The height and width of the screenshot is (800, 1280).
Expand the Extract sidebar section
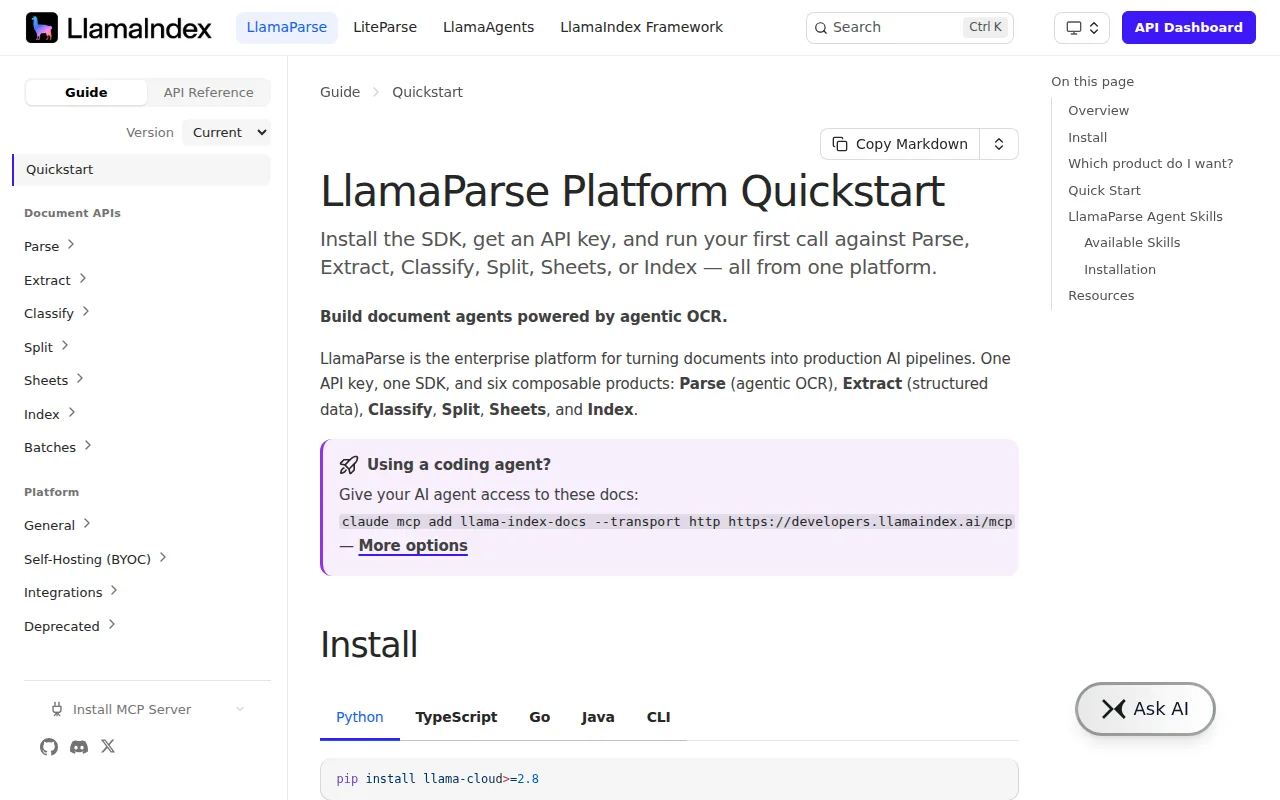tap(56, 280)
